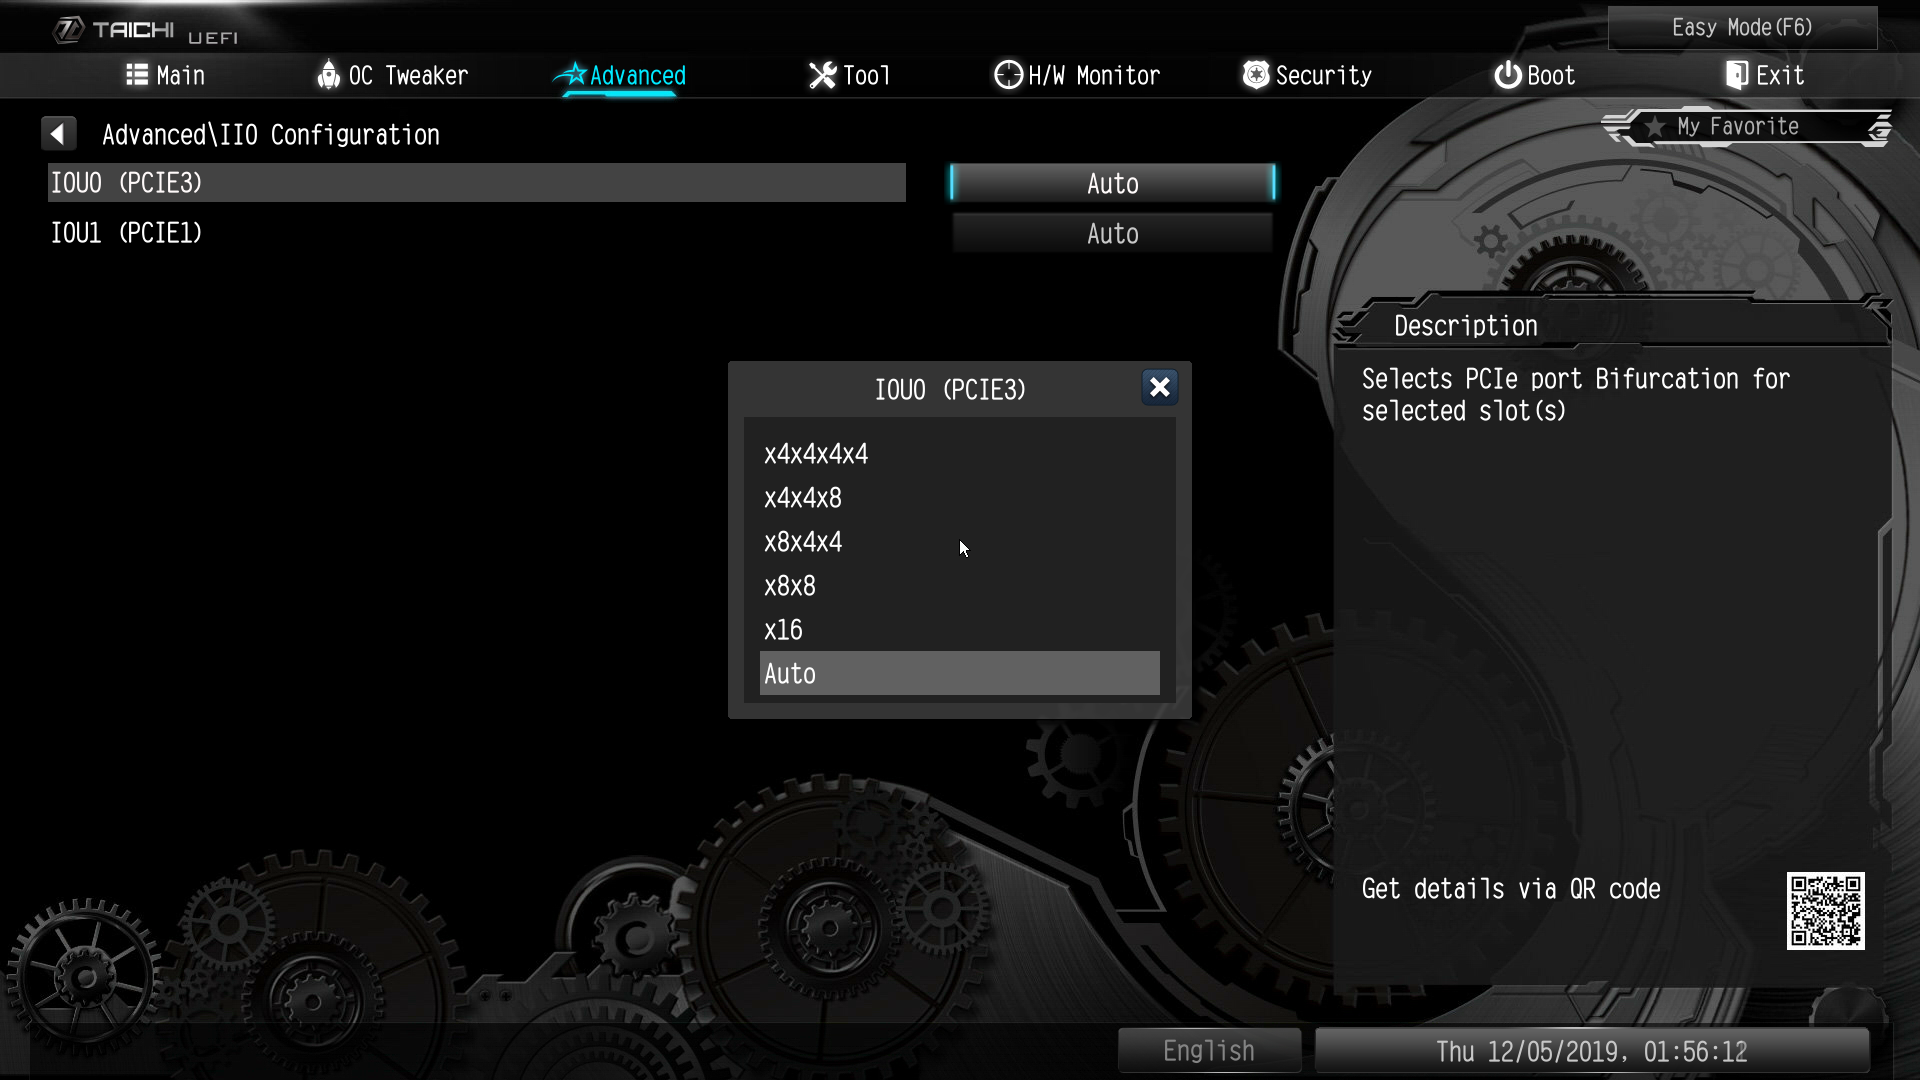Open the Security tab

coord(1307,75)
